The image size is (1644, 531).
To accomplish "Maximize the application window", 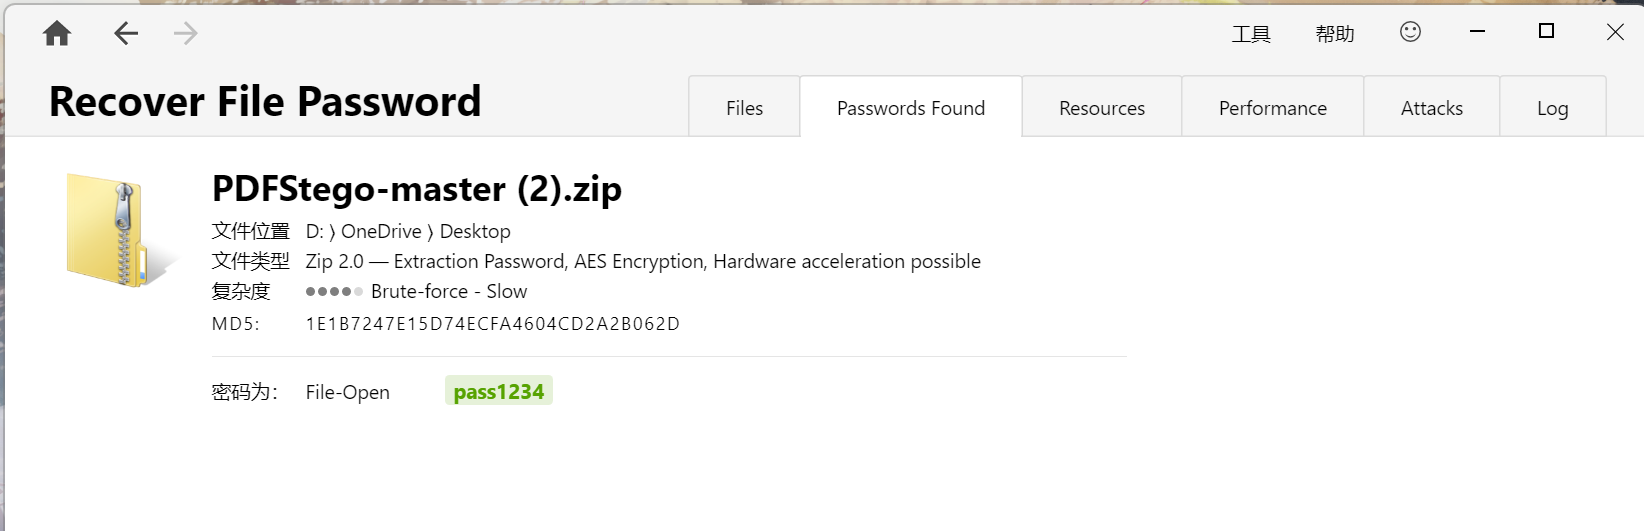I will click(1546, 32).
